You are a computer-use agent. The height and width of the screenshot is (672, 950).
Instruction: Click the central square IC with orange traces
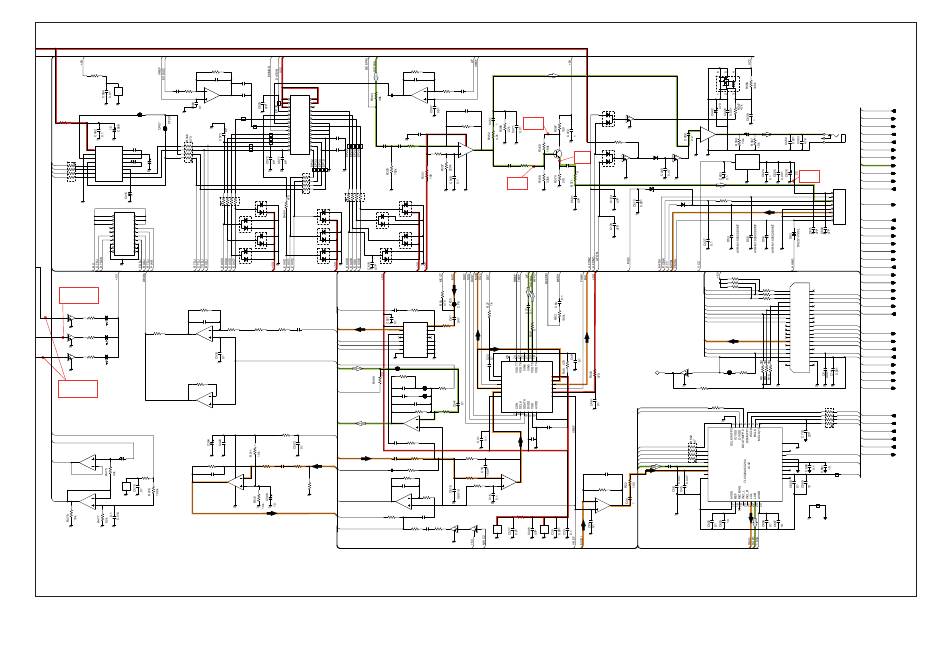click(x=526, y=387)
